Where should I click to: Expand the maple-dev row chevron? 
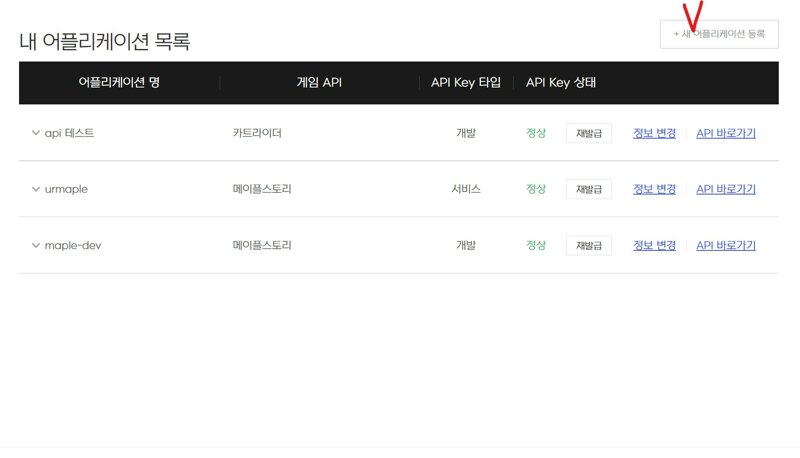click(36, 245)
